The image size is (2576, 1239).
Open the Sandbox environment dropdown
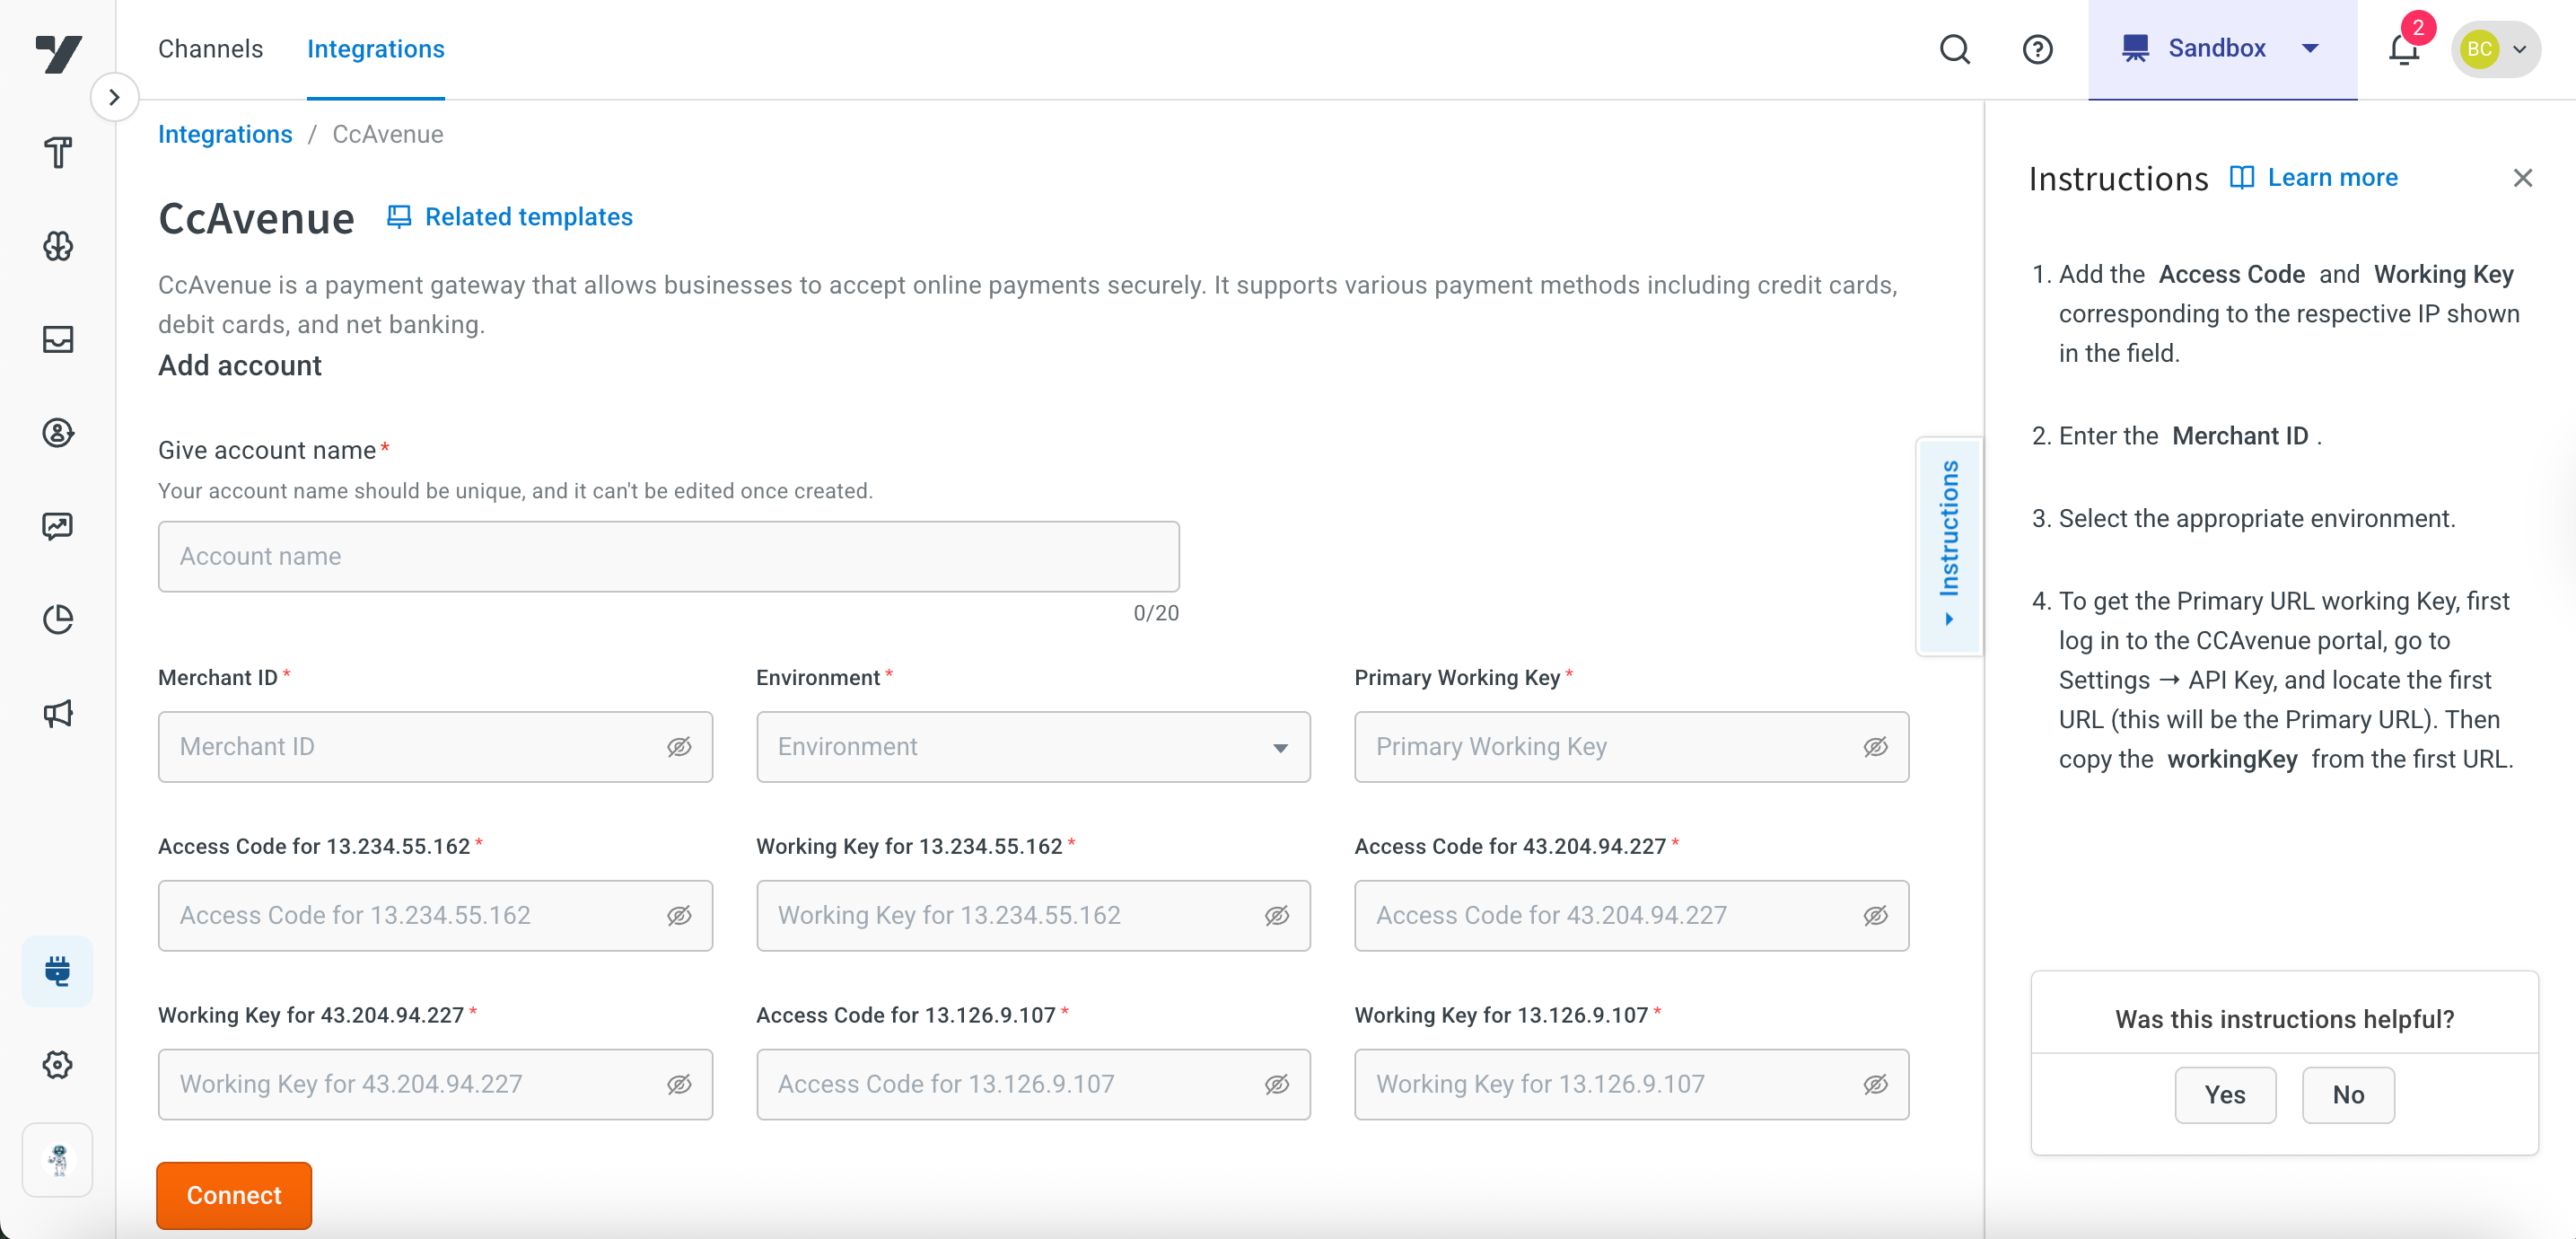[x=2222, y=49]
